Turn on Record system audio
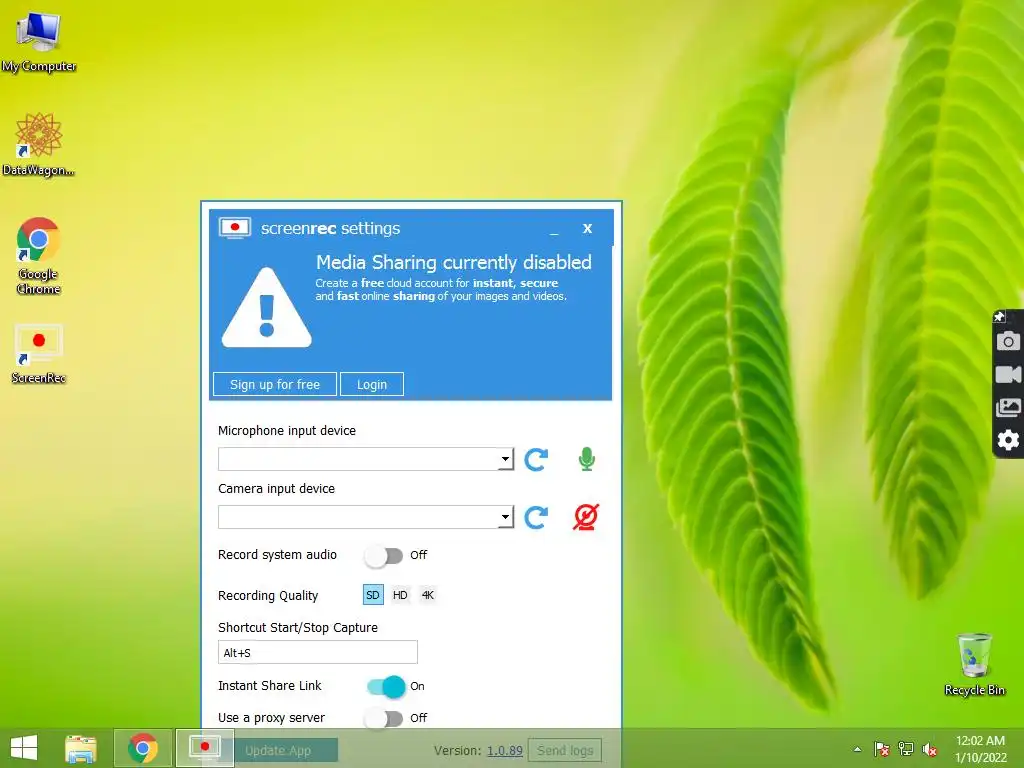The width and height of the screenshot is (1024, 768). [384, 555]
